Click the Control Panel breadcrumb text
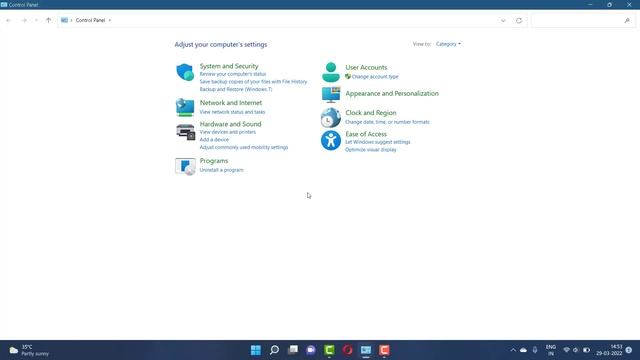 [x=90, y=20]
